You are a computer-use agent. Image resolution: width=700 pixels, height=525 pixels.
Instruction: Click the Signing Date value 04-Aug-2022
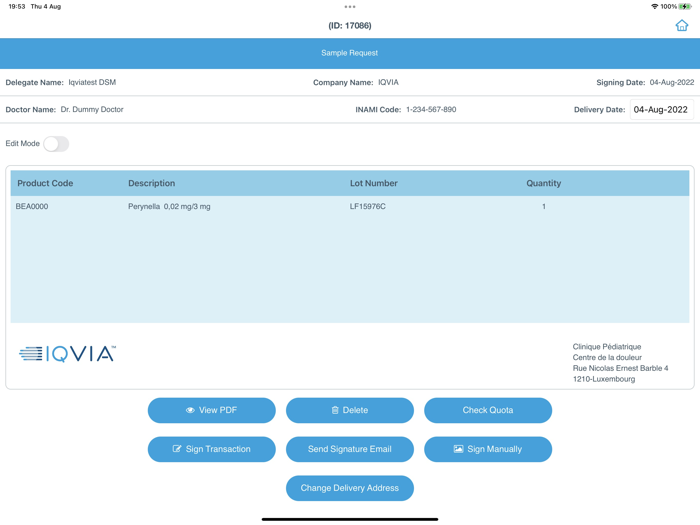click(x=672, y=83)
